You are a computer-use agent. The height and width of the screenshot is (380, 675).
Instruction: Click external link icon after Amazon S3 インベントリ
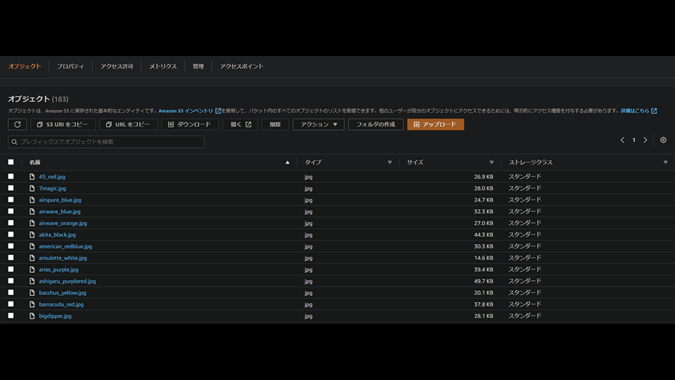coord(218,111)
